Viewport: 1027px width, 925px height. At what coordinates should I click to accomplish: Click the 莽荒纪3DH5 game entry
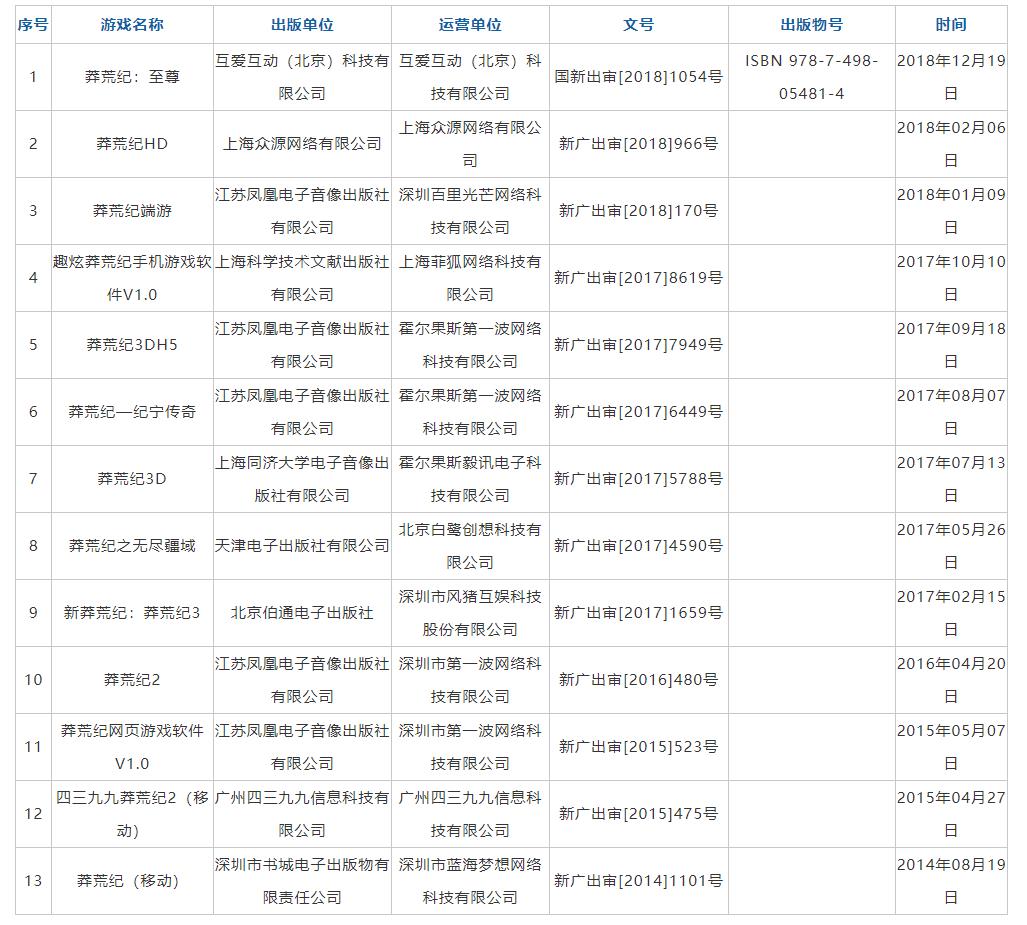132,345
